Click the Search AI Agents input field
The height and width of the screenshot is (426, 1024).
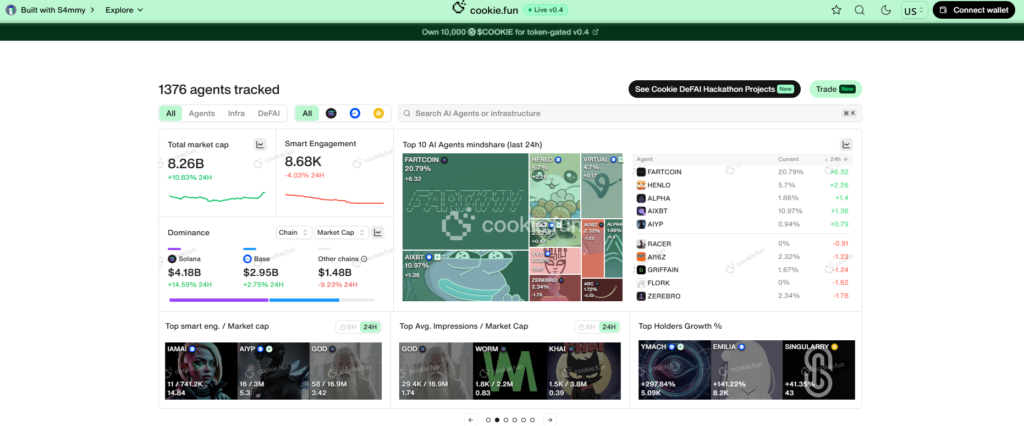point(630,113)
